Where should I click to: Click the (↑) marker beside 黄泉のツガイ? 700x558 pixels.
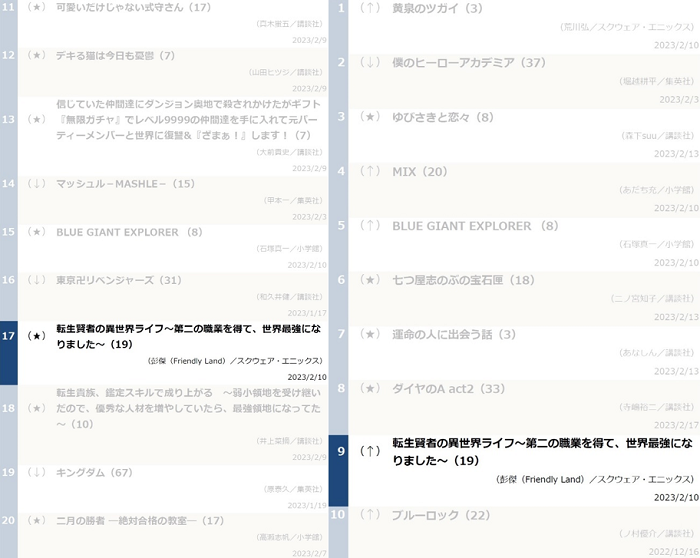[370, 8]
